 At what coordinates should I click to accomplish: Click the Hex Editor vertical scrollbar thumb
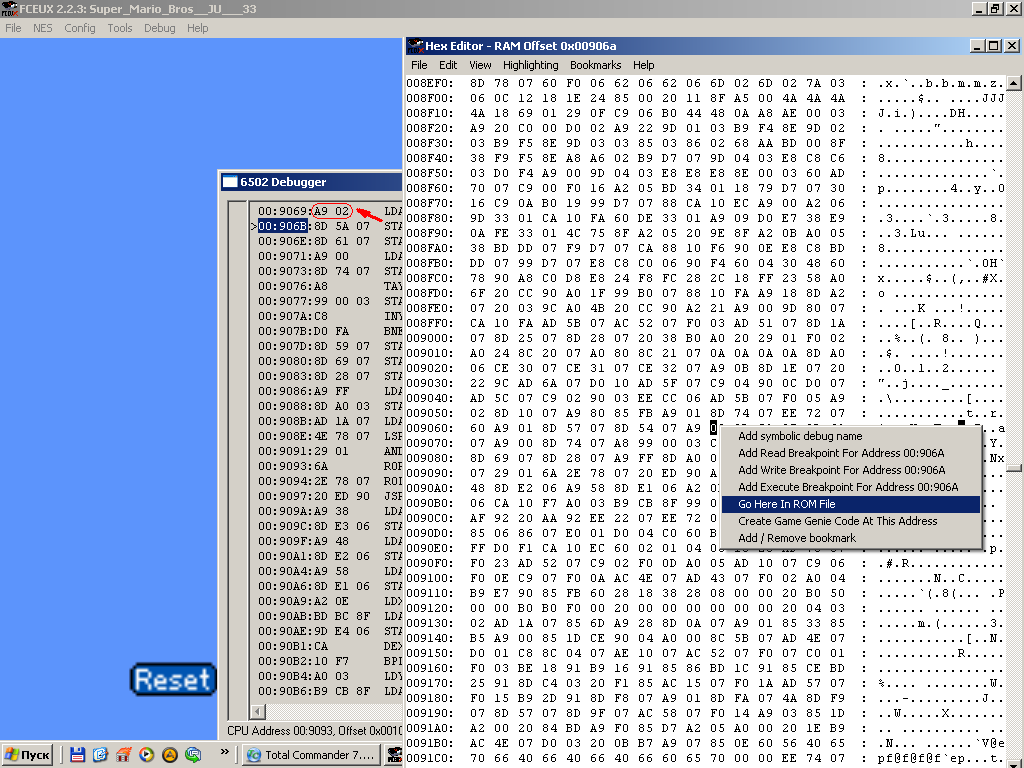pos(1013,468)
